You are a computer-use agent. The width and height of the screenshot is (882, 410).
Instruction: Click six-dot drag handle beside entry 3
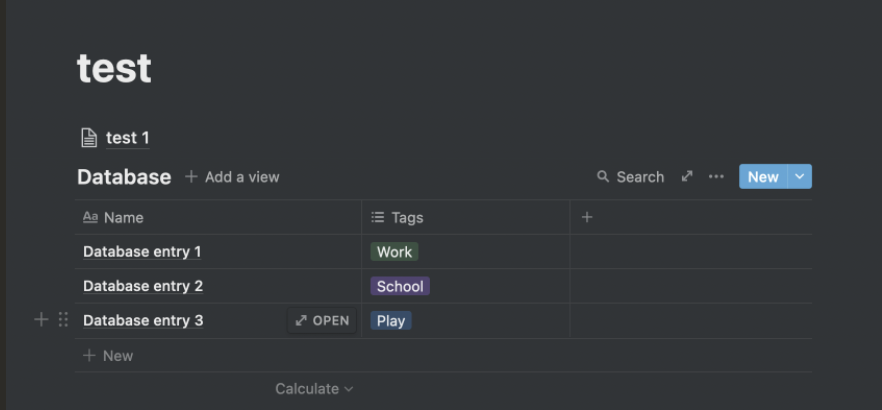click(x=63, y=320)
